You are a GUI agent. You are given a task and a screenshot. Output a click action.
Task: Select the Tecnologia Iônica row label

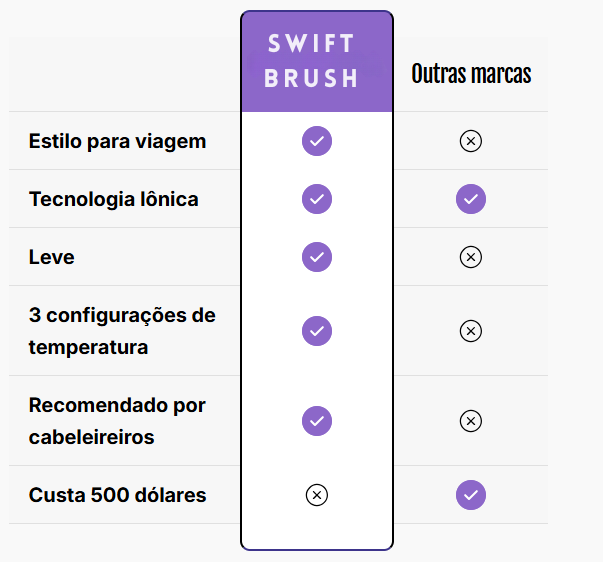[x=113, y=199]
